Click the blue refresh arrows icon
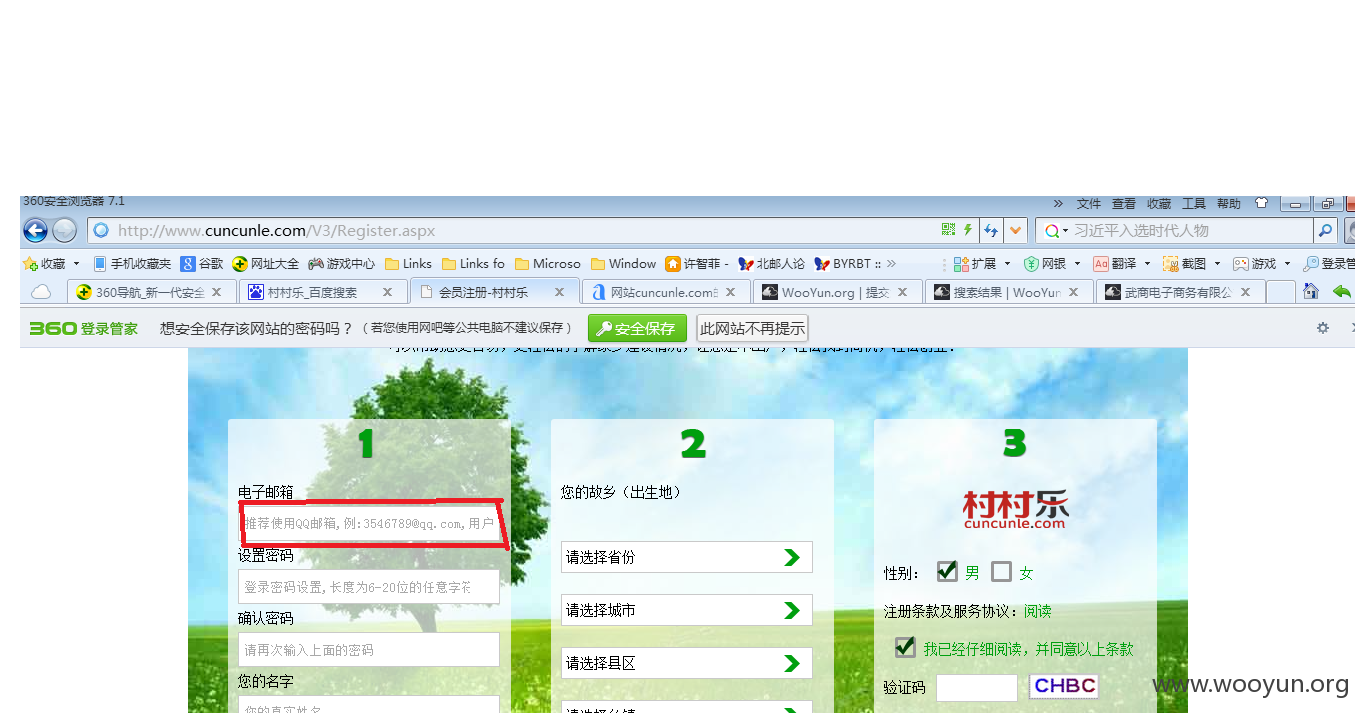 991,231
